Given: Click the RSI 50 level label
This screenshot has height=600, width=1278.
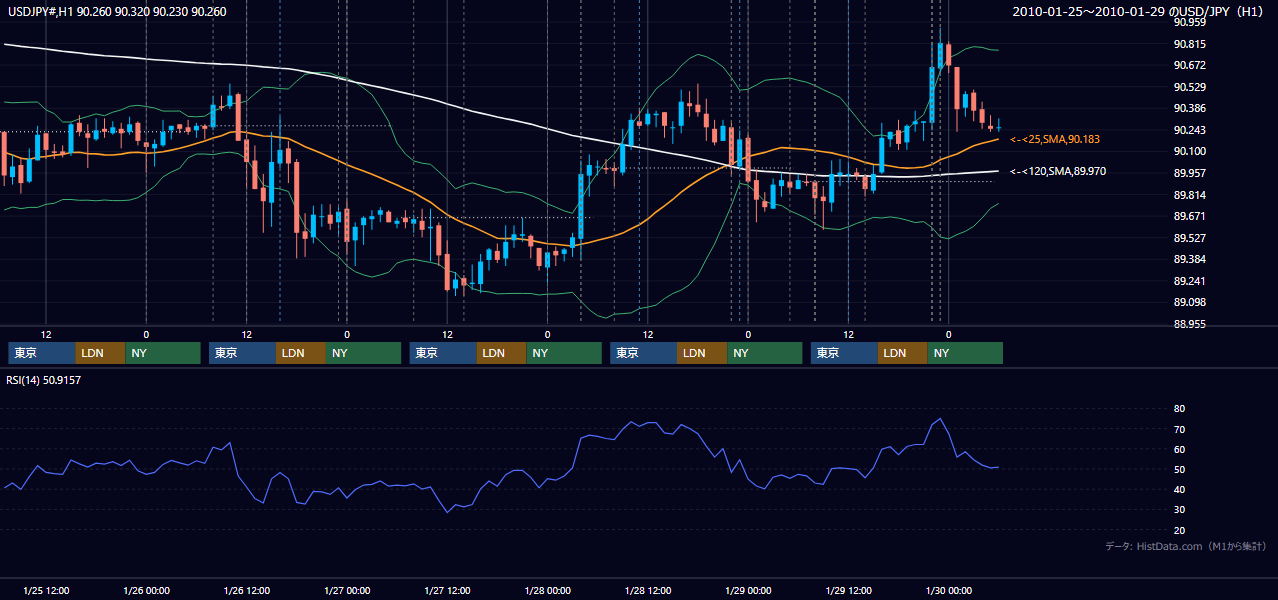Looking at the screenshot, I should pos(1179,469).
